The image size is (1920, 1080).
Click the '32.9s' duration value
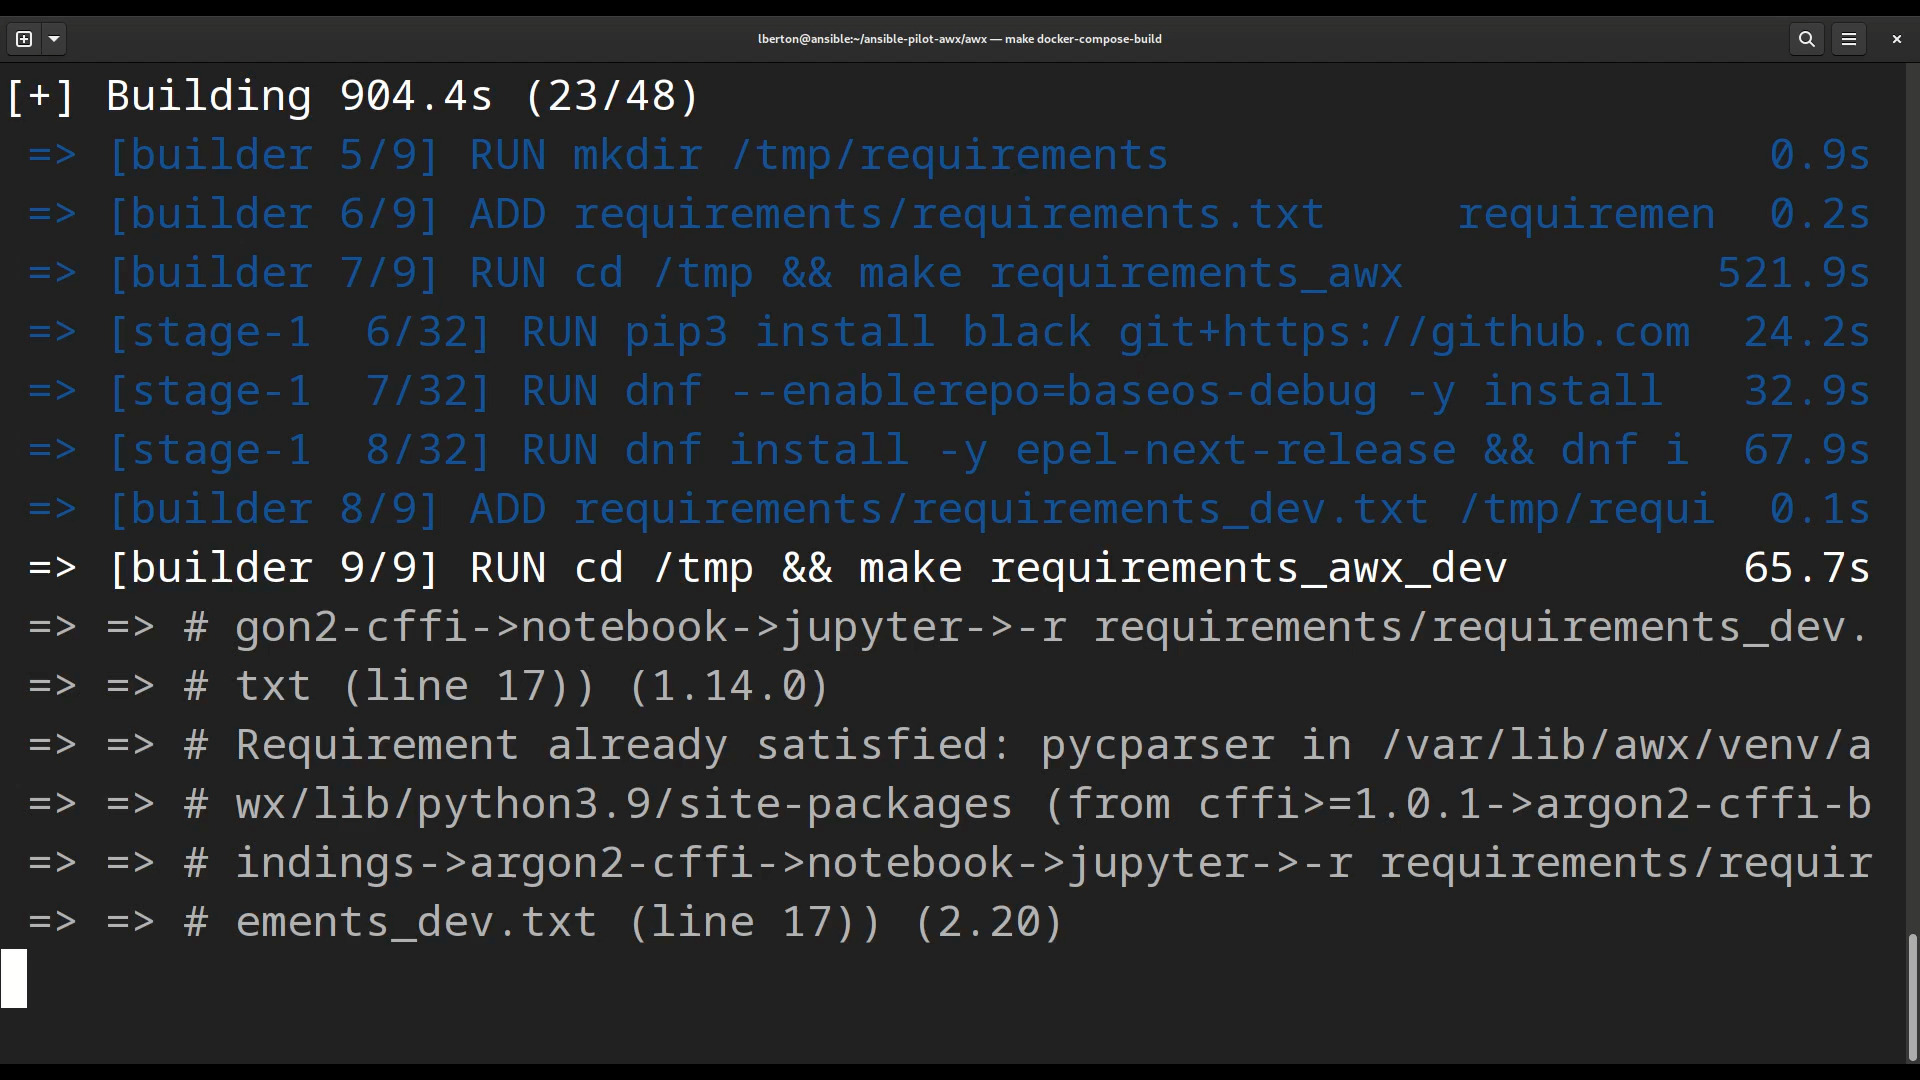[x=1806, y=391]
